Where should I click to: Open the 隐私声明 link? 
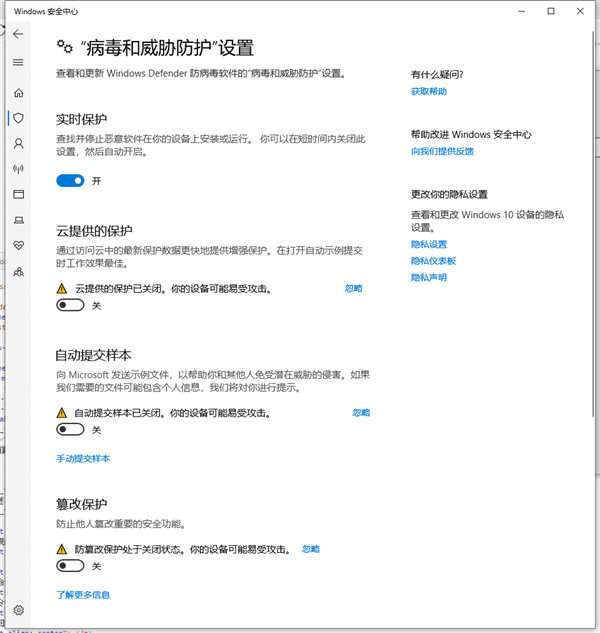click(429, 277)
